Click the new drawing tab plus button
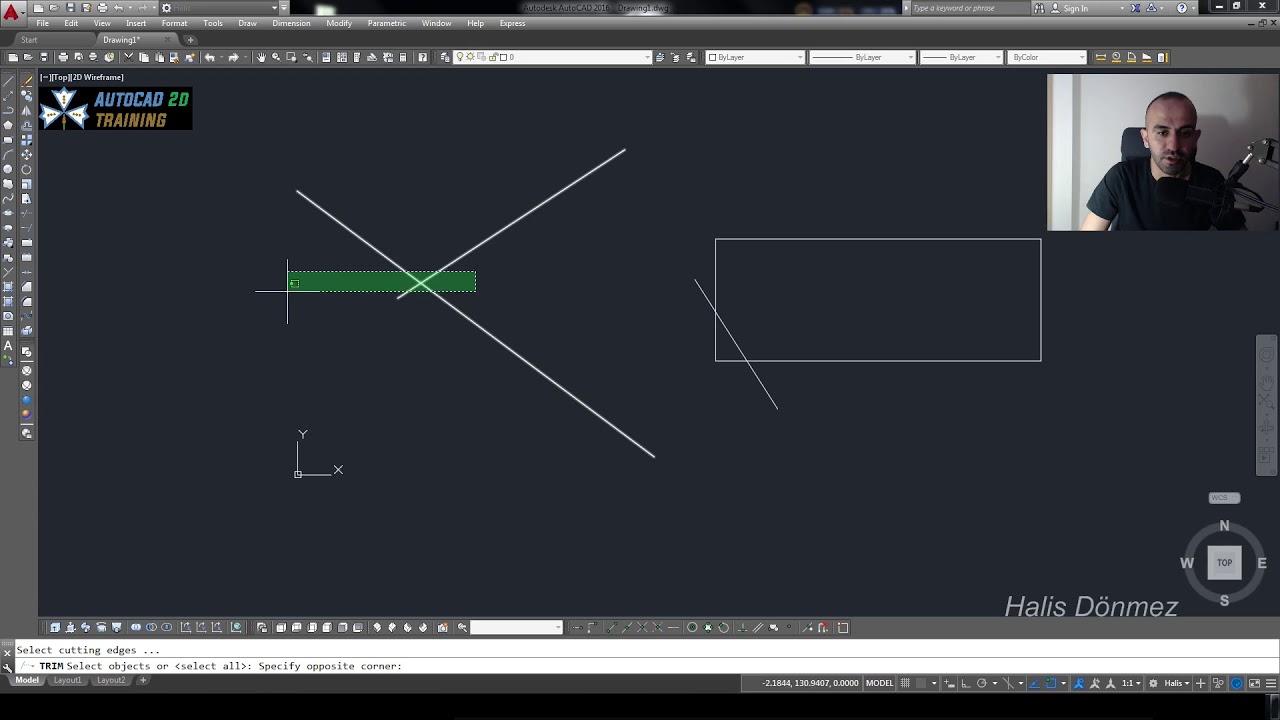Viewport: 1280px width, 720px height. coord(190,40)
